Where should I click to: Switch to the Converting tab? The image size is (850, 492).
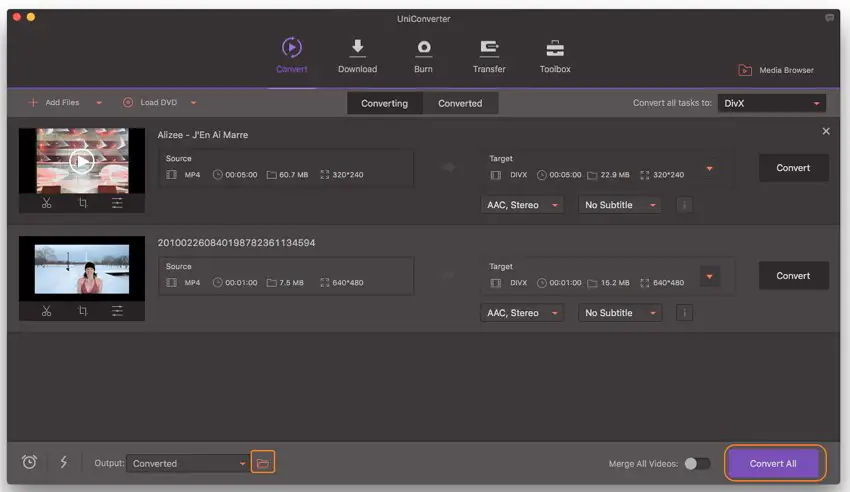pos(384,103)
